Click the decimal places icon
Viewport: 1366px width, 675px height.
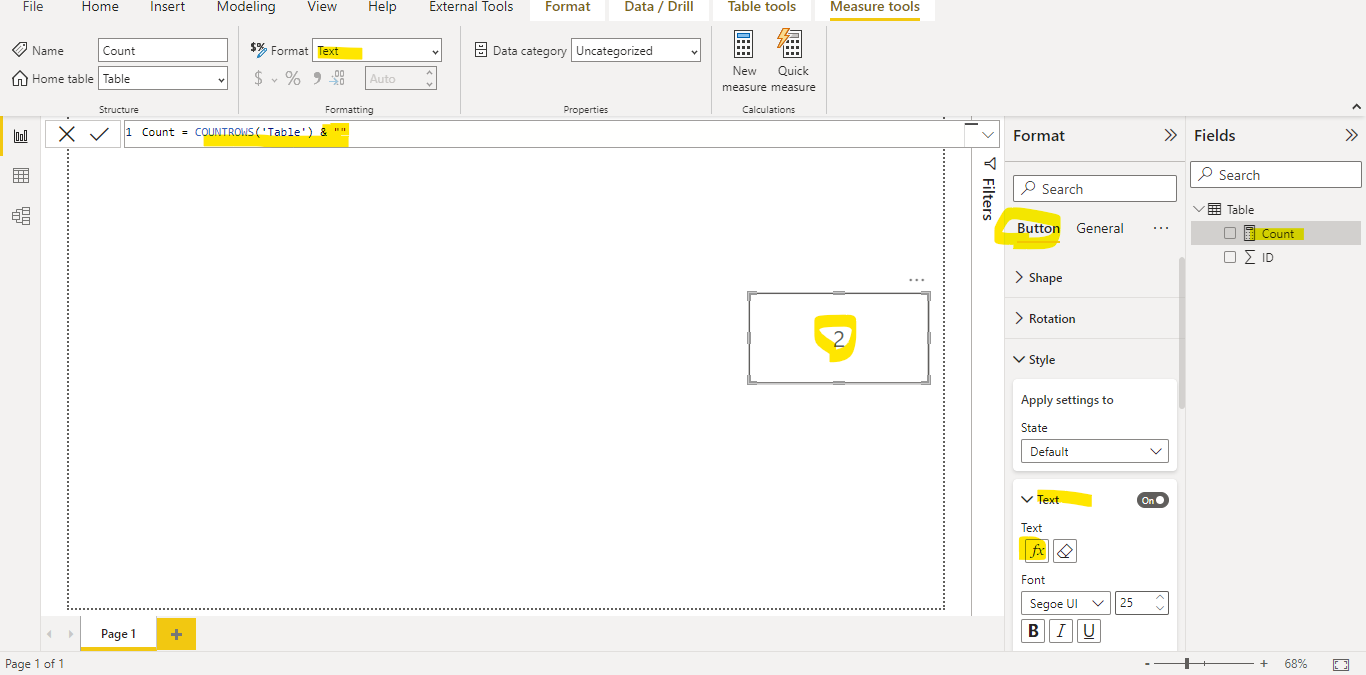pyautogui.click(x=338, y=78)
